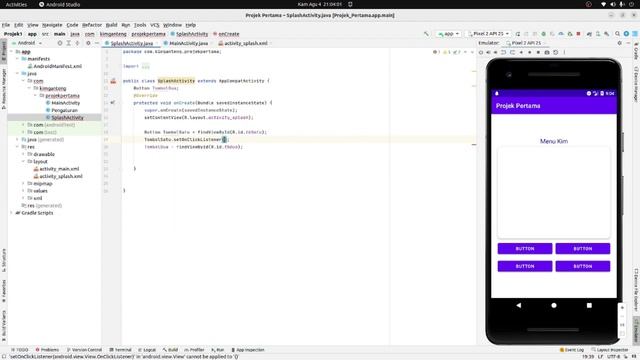640x360 pixels.
Task: Toggle the Favorites tool window side tab
Action: pos(4,291)
